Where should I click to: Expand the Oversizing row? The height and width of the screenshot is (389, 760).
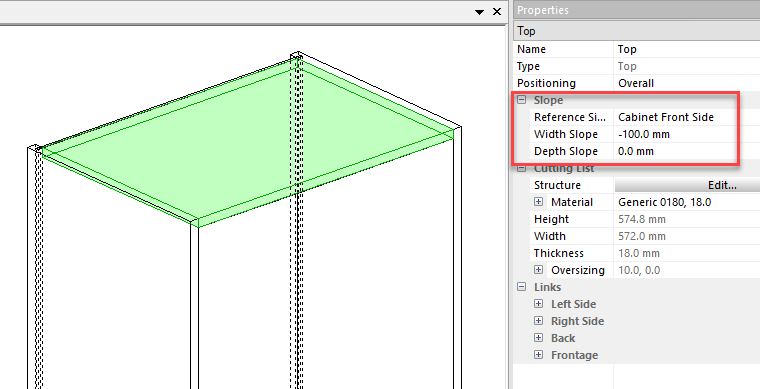click(x=538, y=270)
